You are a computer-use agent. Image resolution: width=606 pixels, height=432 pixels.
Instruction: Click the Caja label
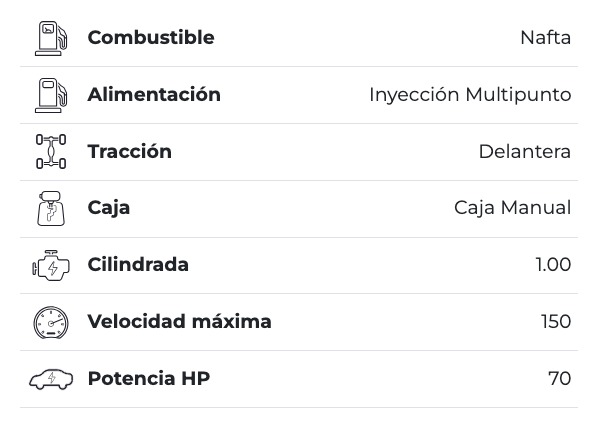pos(109,208)
